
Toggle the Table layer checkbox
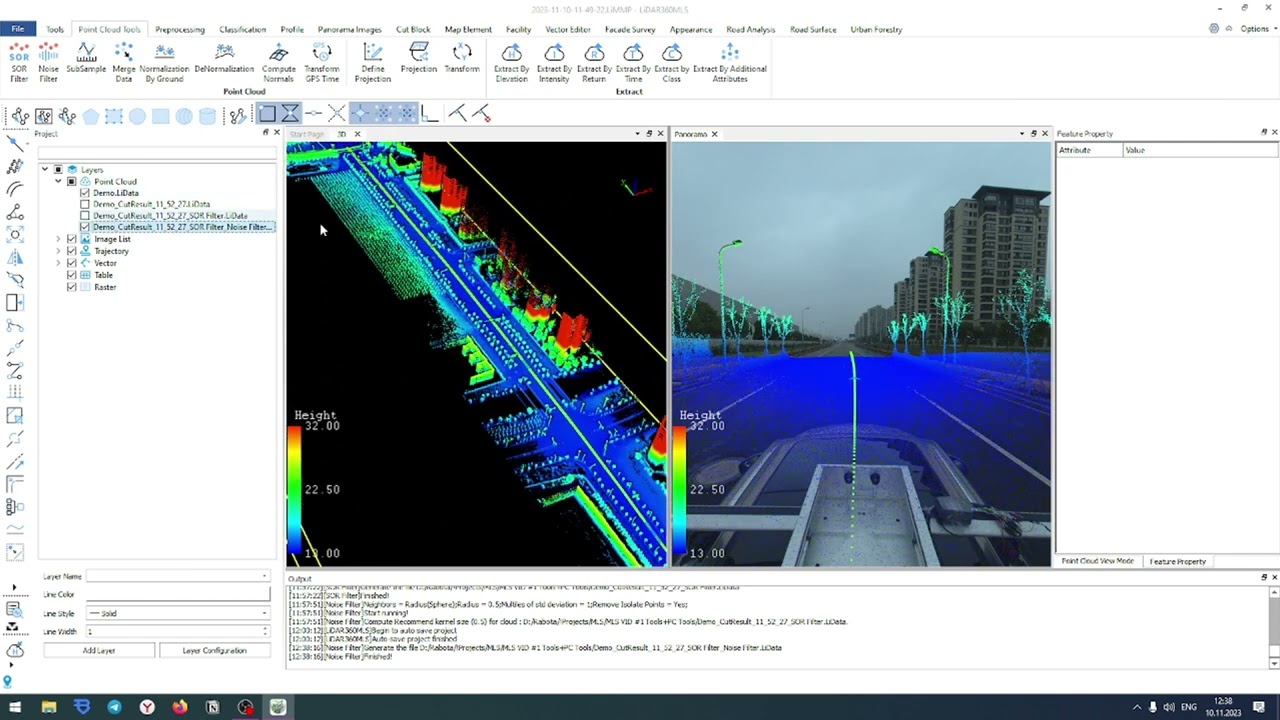tap(71, 275)
